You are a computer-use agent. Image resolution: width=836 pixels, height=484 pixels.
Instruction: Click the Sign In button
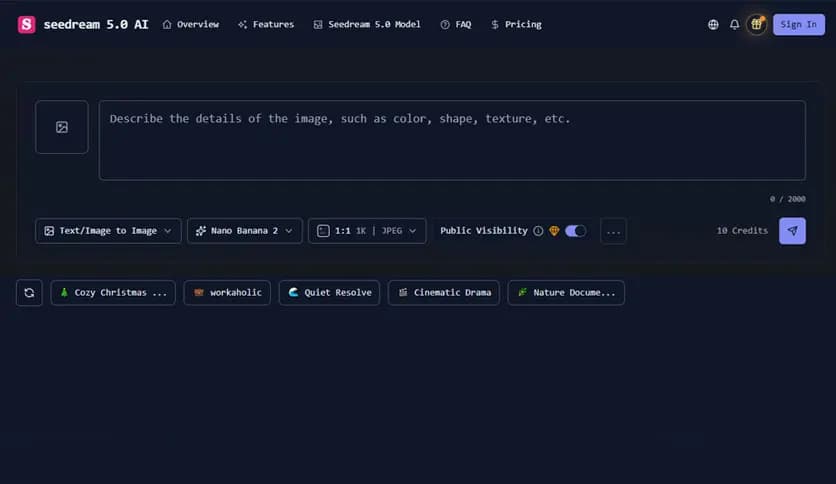click(799, 25)
